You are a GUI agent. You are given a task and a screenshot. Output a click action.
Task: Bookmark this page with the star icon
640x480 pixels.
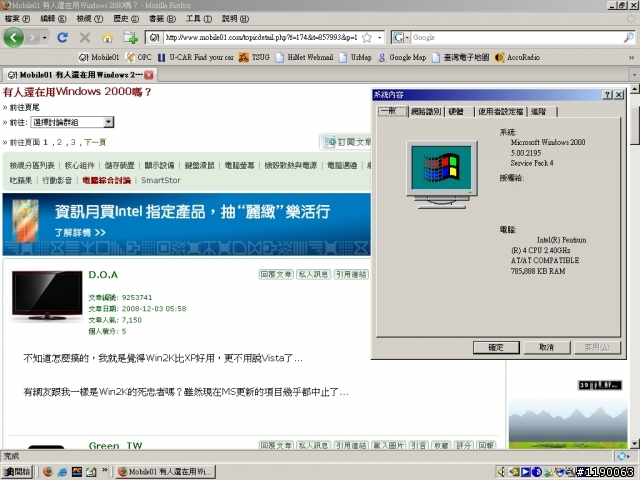click(x=367, y=38)
